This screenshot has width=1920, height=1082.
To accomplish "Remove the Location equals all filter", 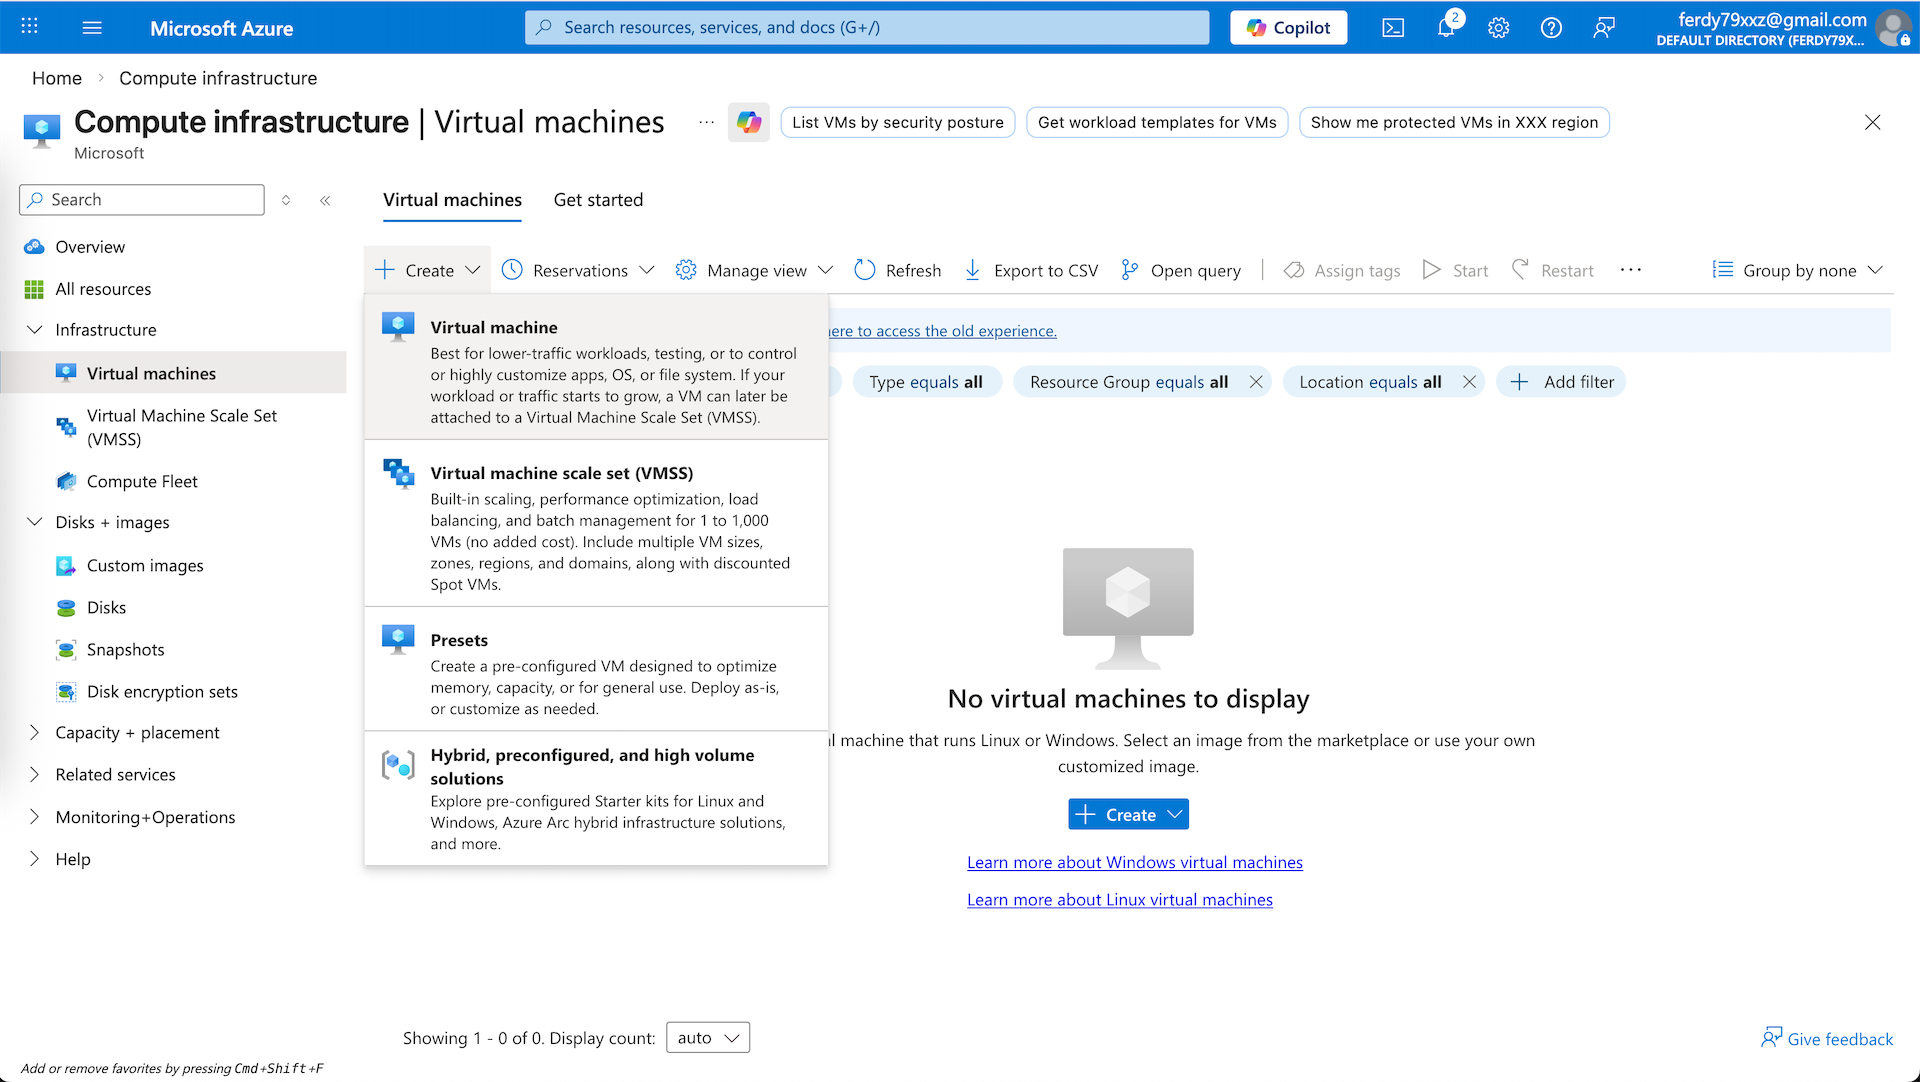I will (1469, 382).
